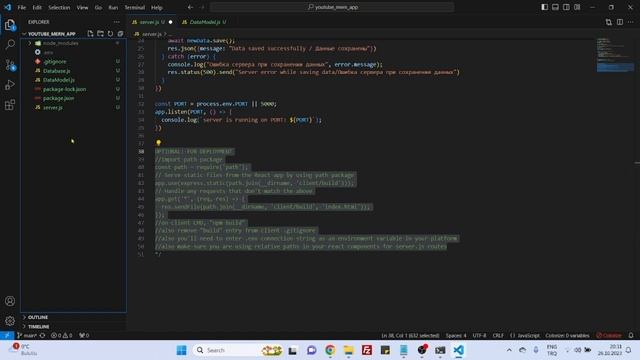Open File Explorer from the taskbar
The height and width of the screenshot is (360, 640).
click(x=348, y=350)
